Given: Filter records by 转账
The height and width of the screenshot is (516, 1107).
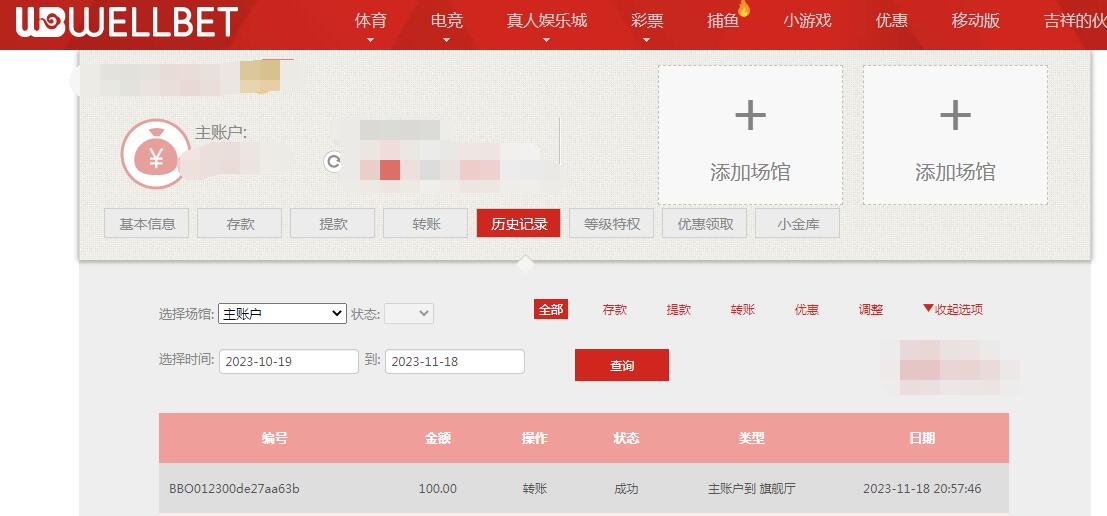Looking at the screenshot, I should pos(743,309).
